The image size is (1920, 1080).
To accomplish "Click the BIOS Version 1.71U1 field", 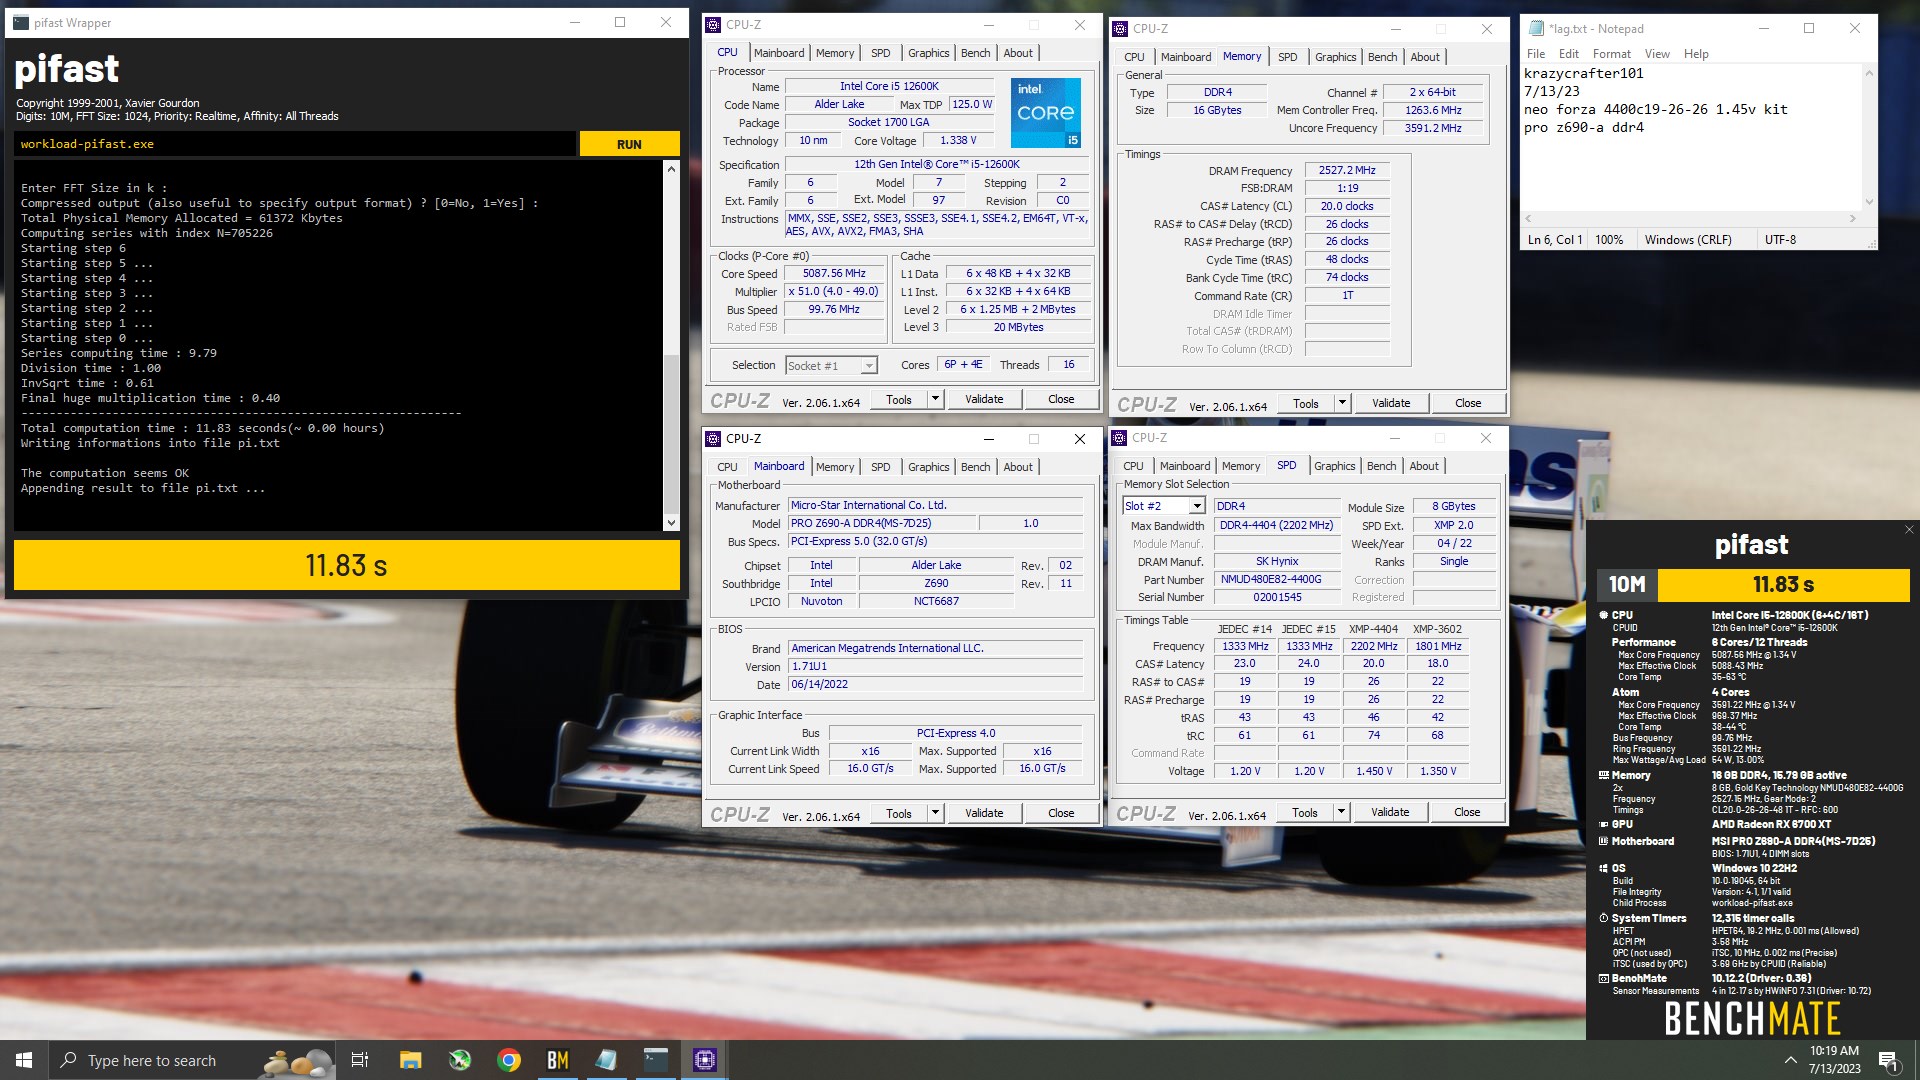I will pyautogui.click(x=936, y=666).
